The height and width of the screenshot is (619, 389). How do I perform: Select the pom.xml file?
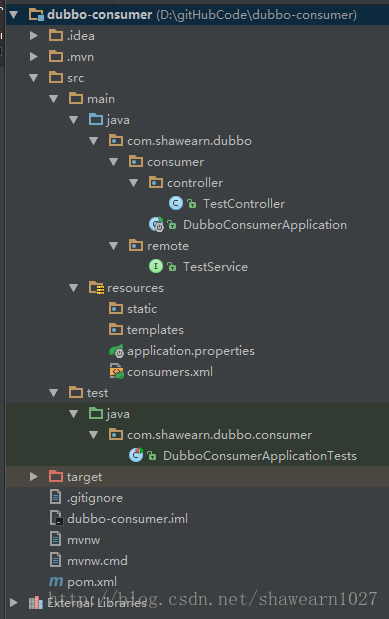(x=92, y=582)
